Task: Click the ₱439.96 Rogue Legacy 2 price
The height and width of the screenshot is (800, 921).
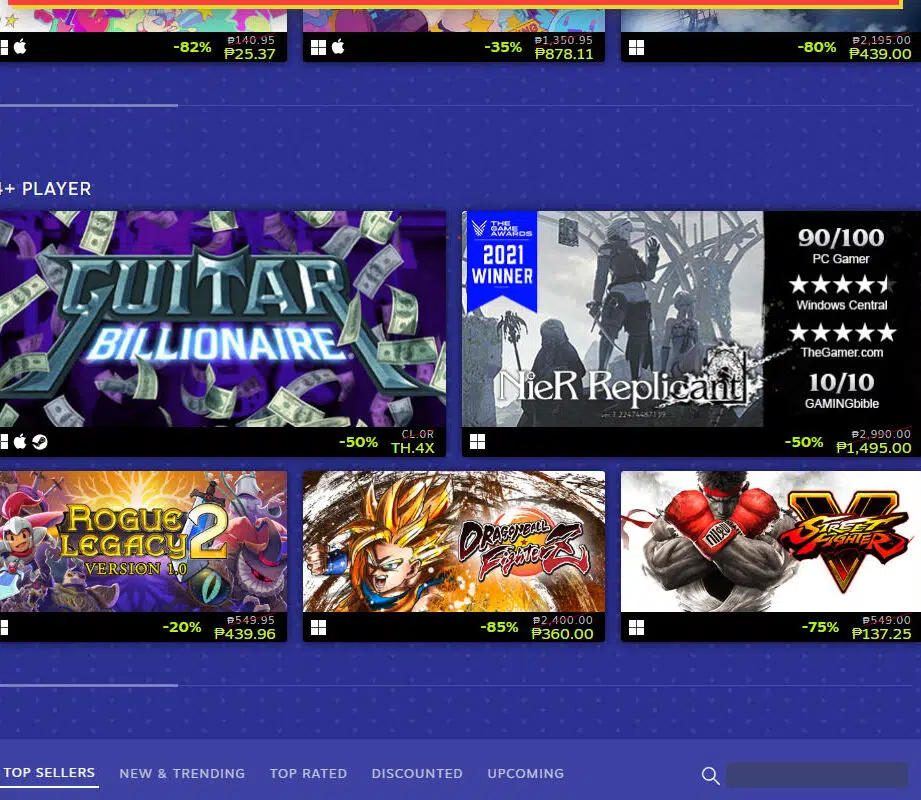Action: (245, 634)
